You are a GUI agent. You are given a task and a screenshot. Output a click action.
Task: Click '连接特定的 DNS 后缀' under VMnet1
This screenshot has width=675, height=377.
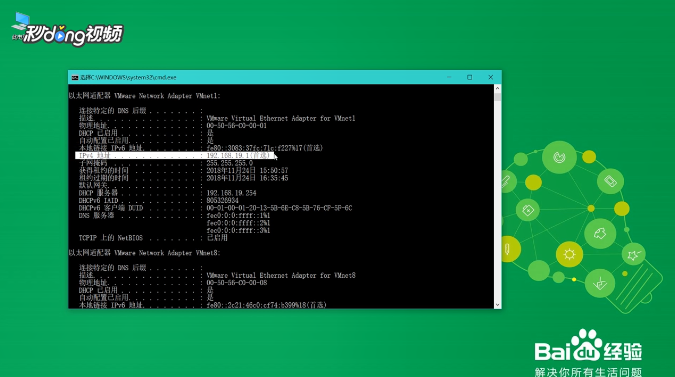(x=113, y=111)
